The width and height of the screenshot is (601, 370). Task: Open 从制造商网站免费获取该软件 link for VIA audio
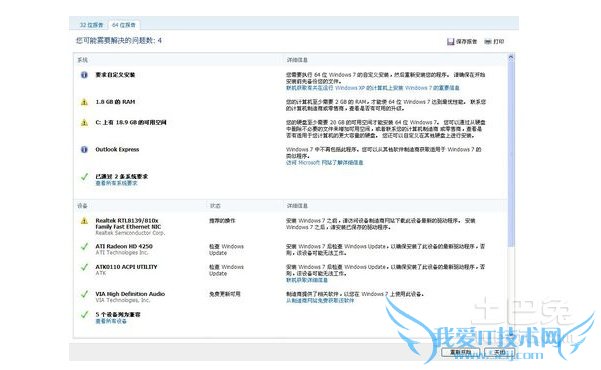320,301
